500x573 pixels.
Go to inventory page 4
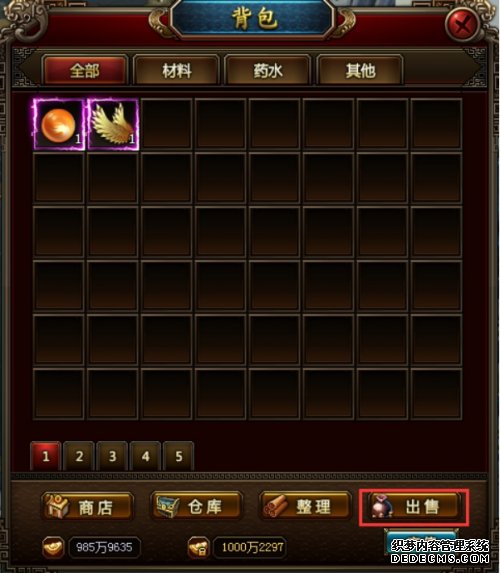pos(145,456)
